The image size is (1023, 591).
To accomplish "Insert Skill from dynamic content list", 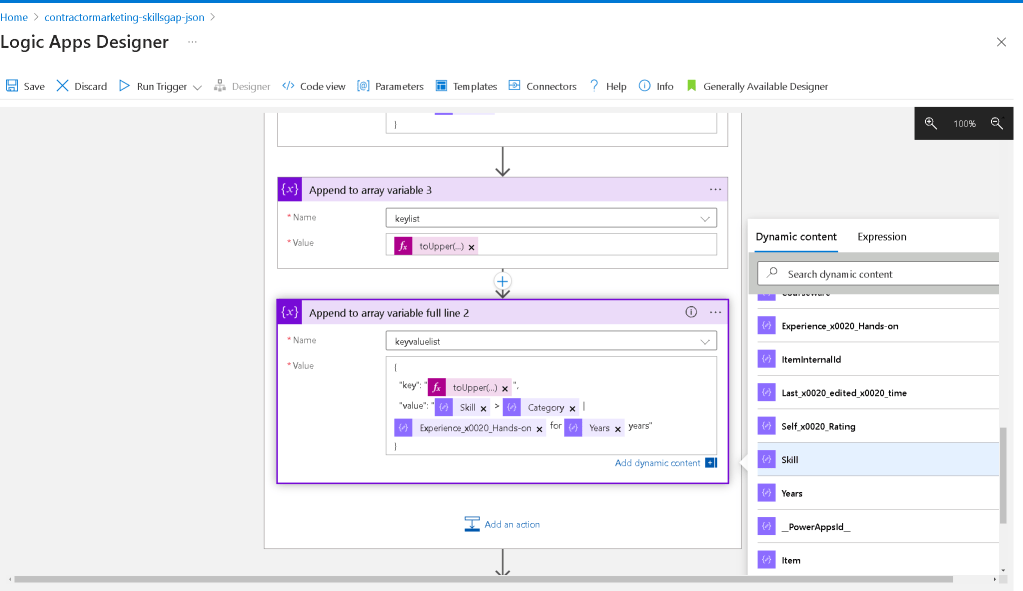I will 878,459.
